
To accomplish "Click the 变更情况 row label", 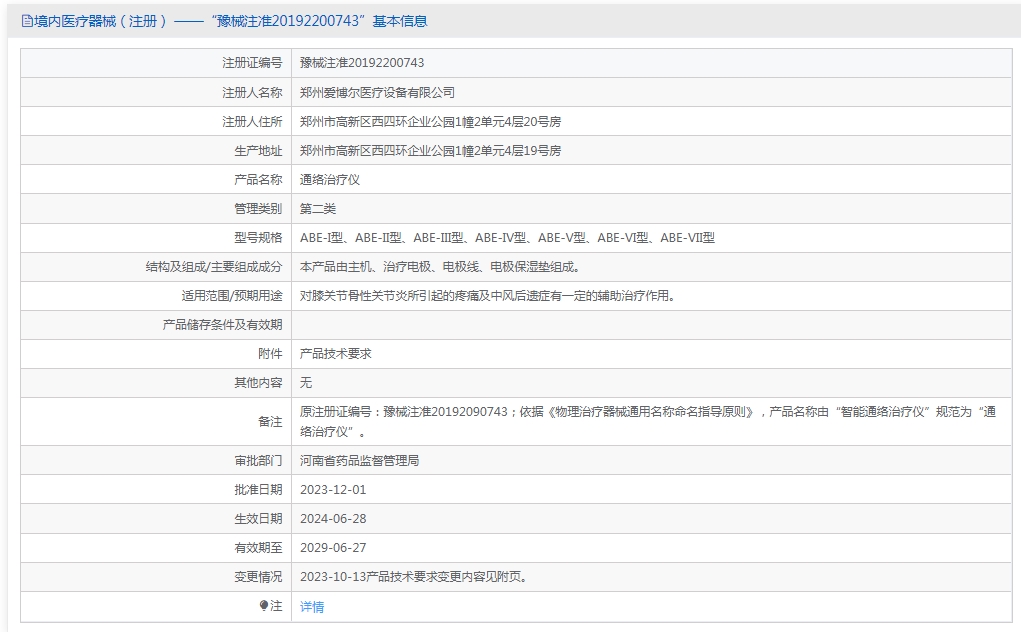I will coord(259,577).
